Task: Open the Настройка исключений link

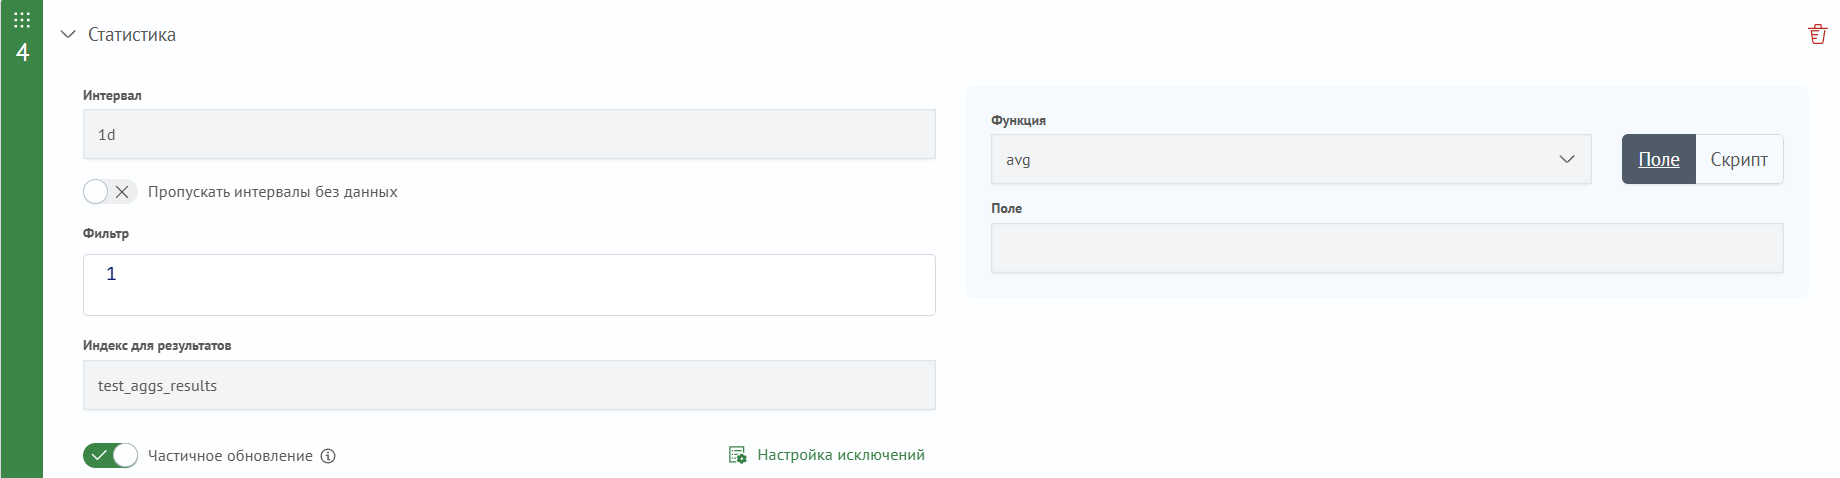Action: (841, 455)
